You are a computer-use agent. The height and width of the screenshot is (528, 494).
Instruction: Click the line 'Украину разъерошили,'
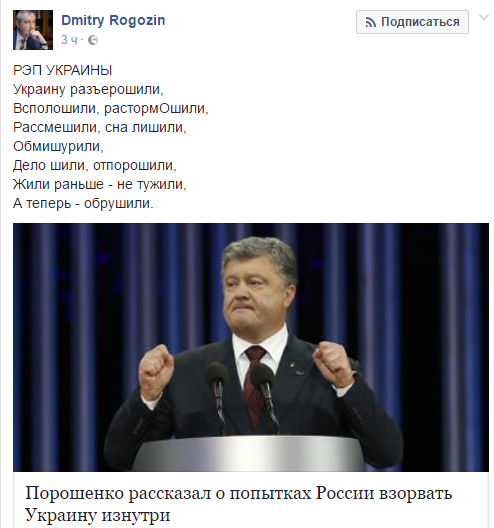88,90
